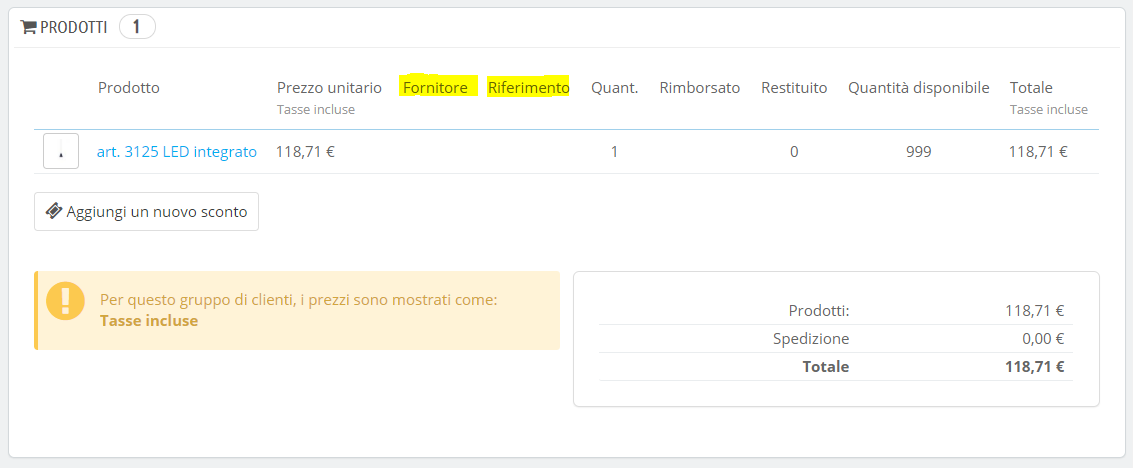Image resolution: width=1133 pixels, height=468 pixels.
Task: Click the 'Quant.' column header
Action: (614, 88)
